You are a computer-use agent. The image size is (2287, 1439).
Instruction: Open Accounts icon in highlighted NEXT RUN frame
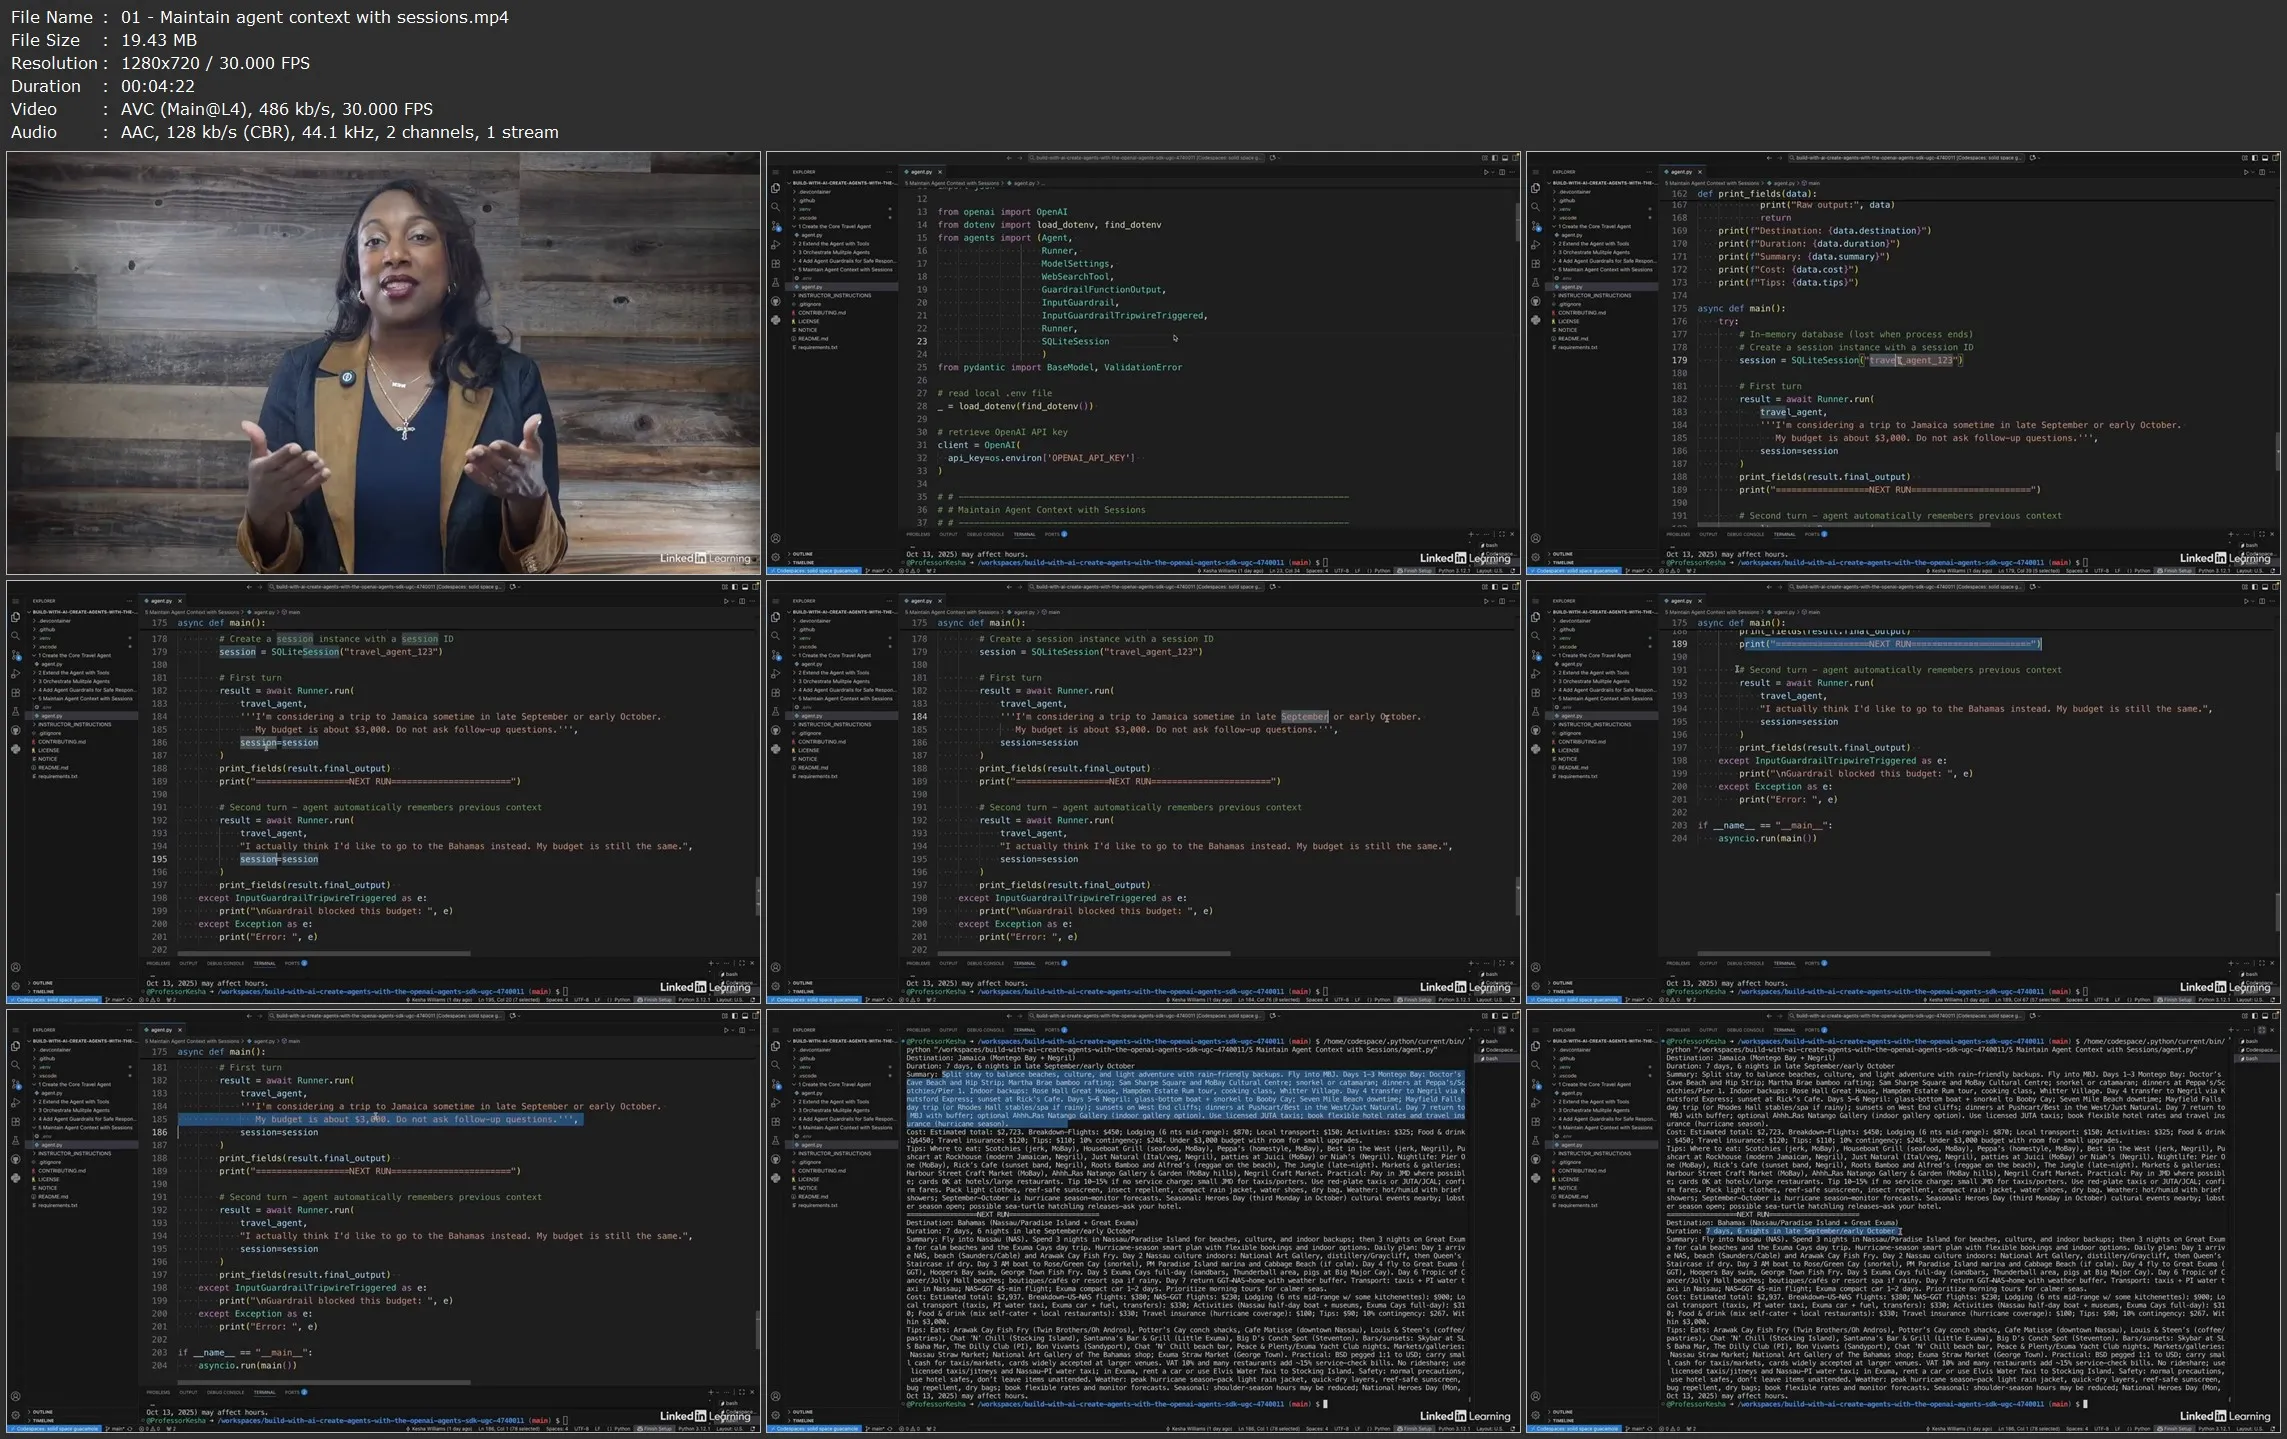pos(1535,967)
